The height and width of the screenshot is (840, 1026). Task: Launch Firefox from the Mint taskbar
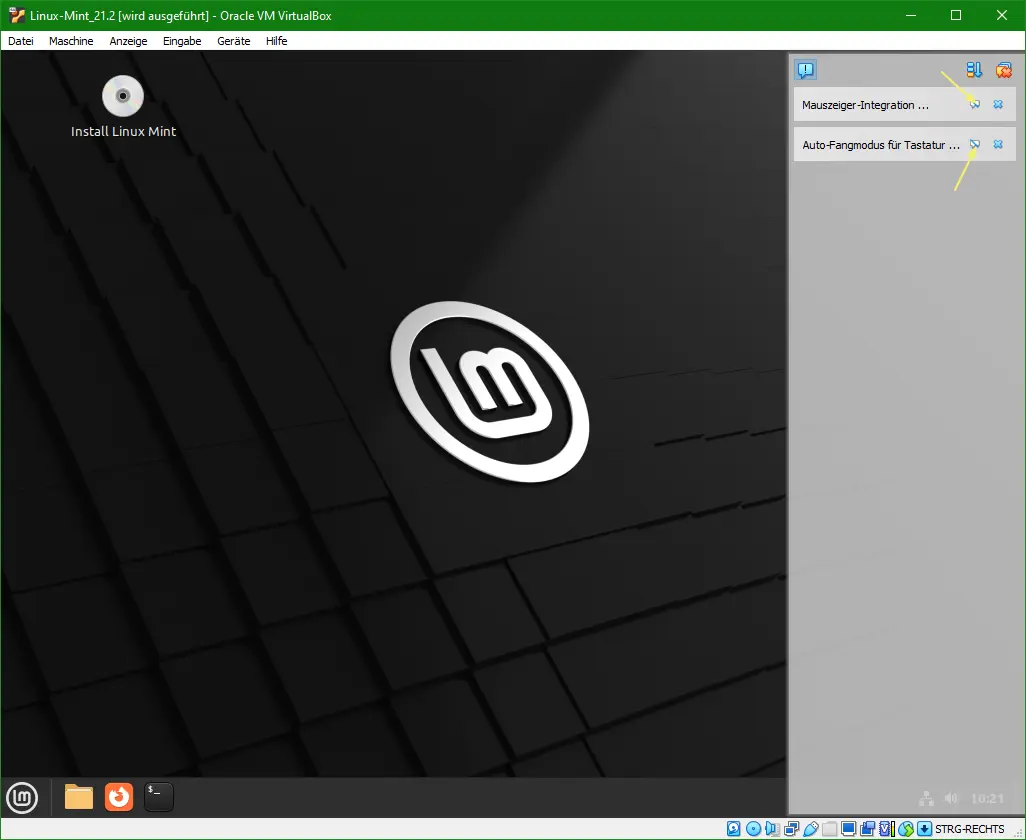(x=118, y=797)
